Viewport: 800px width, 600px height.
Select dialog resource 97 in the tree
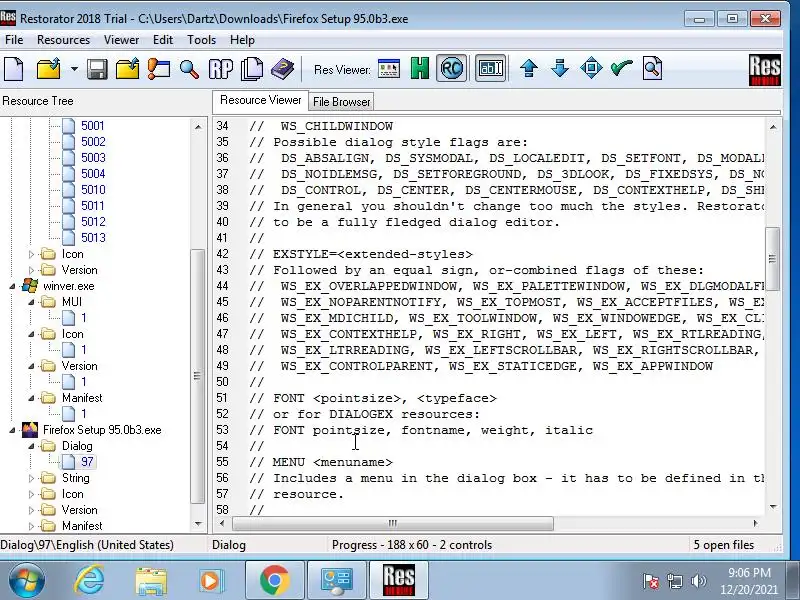(x=87, y=462)
